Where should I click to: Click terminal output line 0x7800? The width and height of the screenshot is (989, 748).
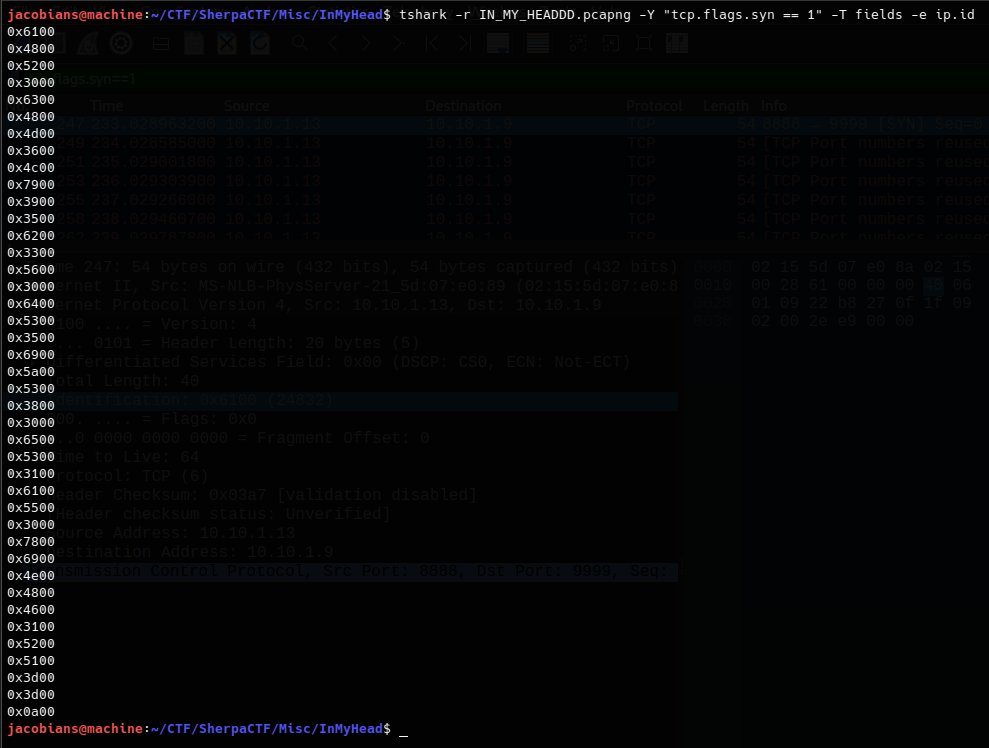[x=31, y=542]
